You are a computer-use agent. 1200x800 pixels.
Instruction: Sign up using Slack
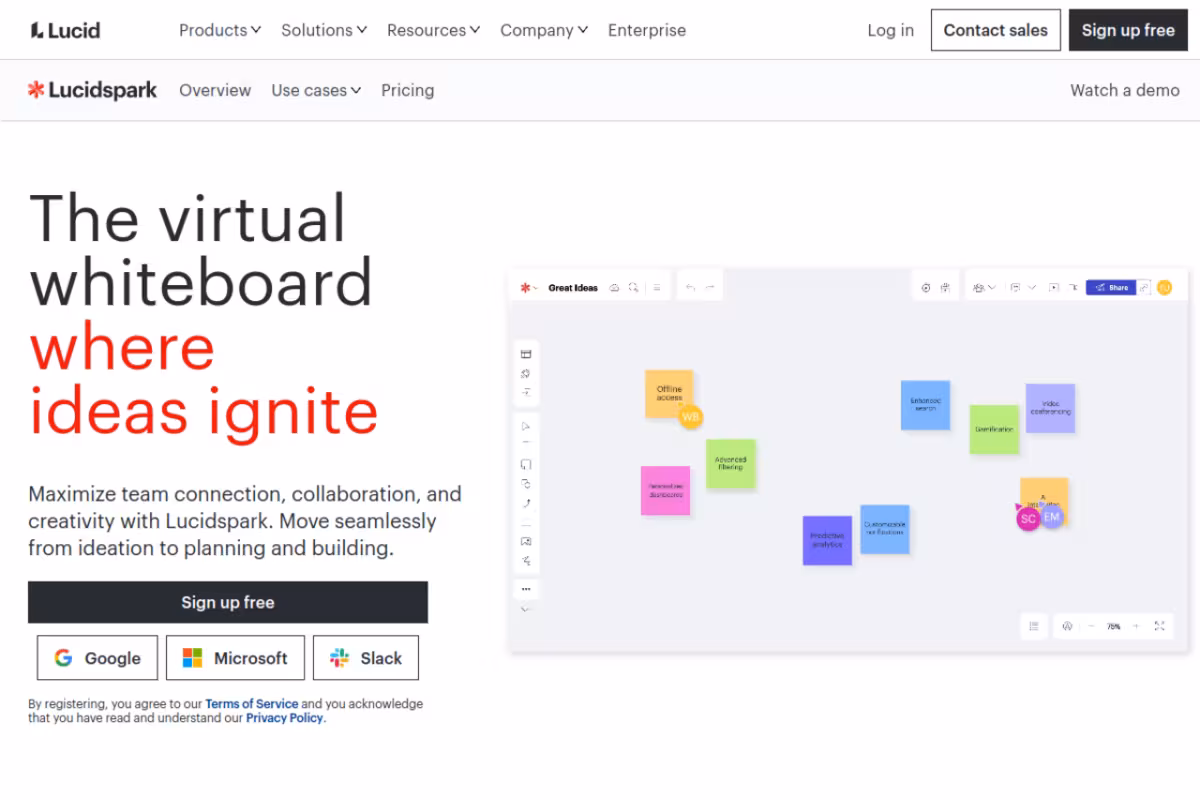366,658
